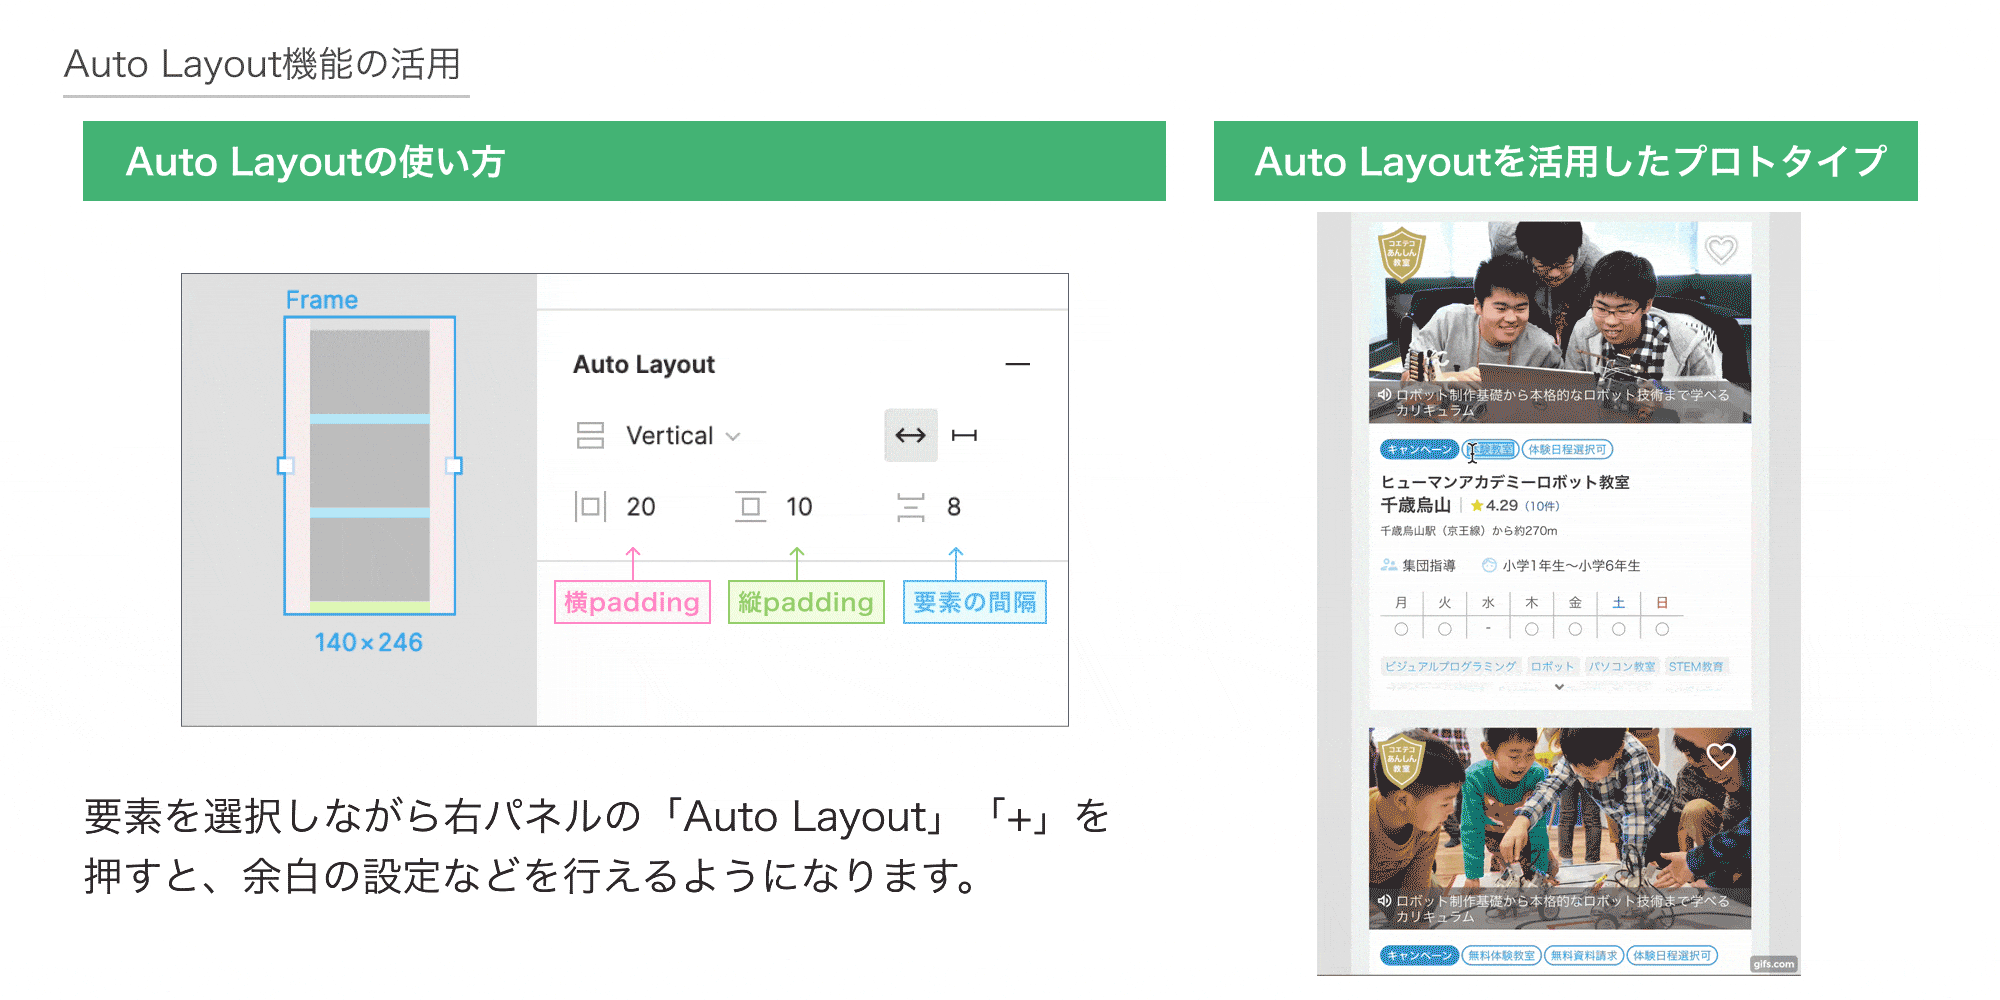Open the ヒューマンアカデミーロボット教室 title
Screen dimensions: 2000x1000
tap(1505, 482)
